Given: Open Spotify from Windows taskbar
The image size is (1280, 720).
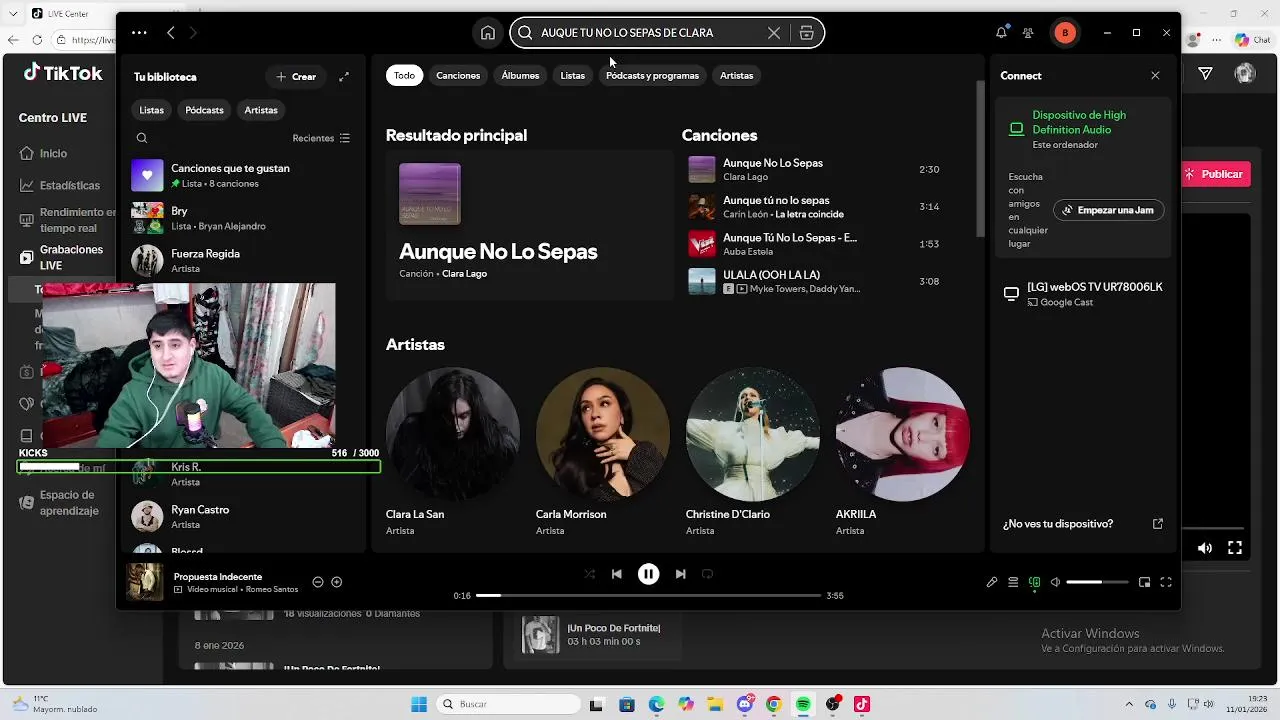Looking at the screenshot, I should tap(803, 704).
